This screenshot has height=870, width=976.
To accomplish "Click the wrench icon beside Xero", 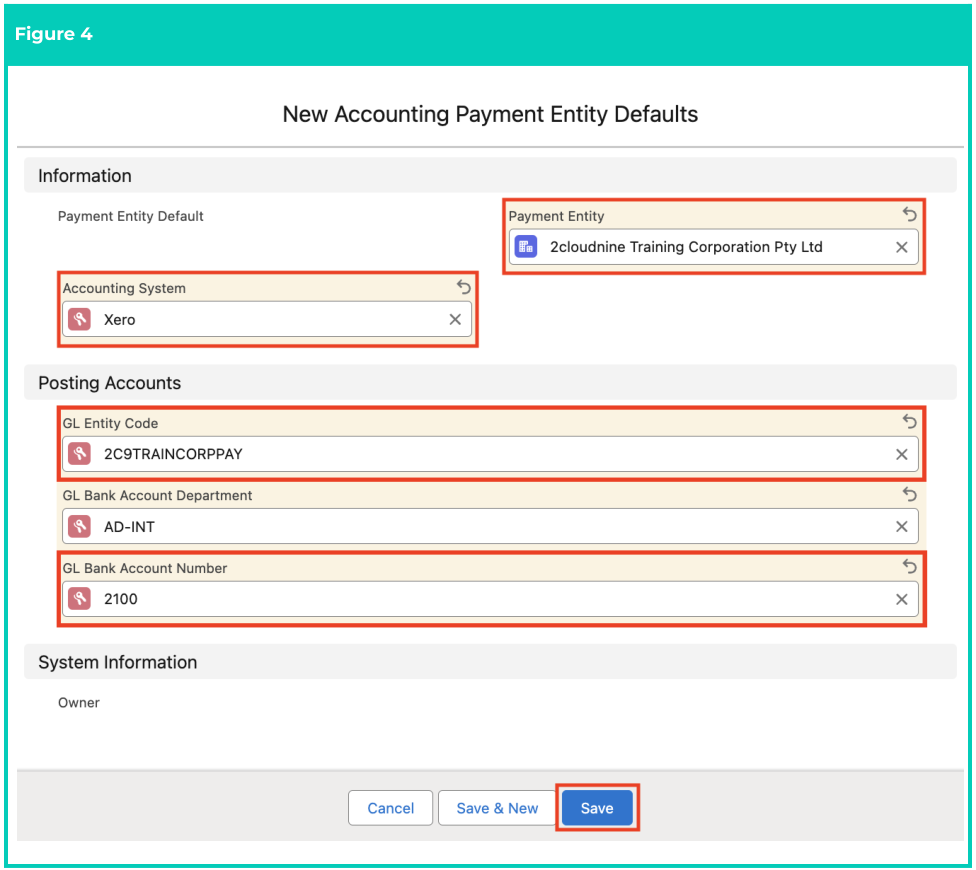I will tap(80, 319).
